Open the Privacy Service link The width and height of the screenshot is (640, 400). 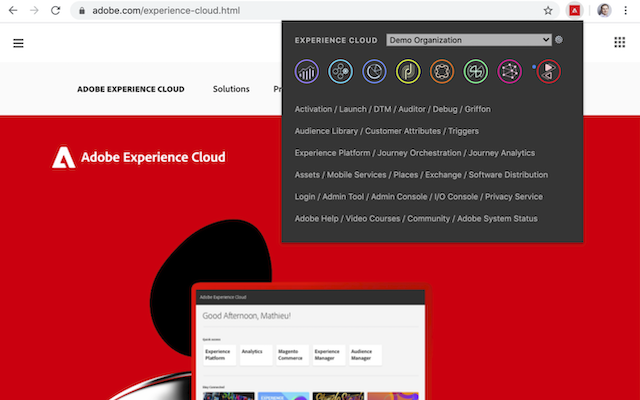[x=514, y=197]
